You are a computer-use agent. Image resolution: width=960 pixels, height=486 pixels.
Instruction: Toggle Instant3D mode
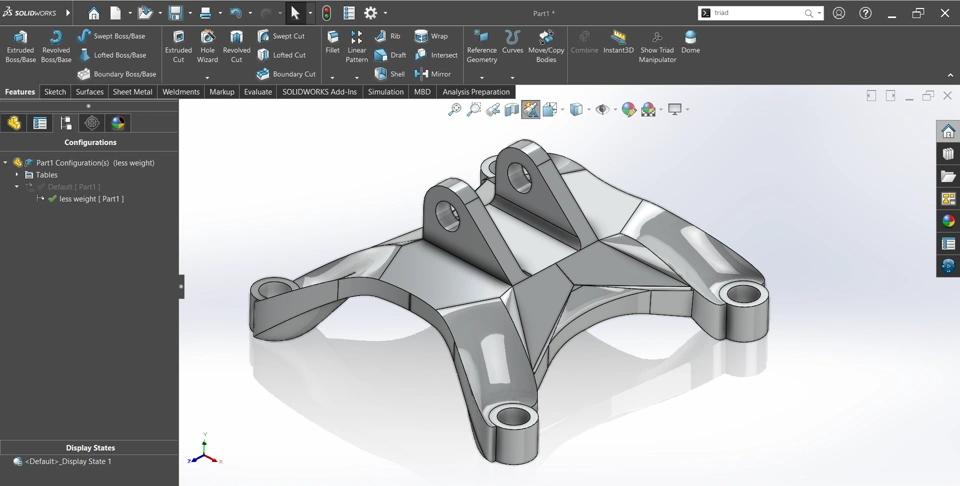(x=618, y=42)
